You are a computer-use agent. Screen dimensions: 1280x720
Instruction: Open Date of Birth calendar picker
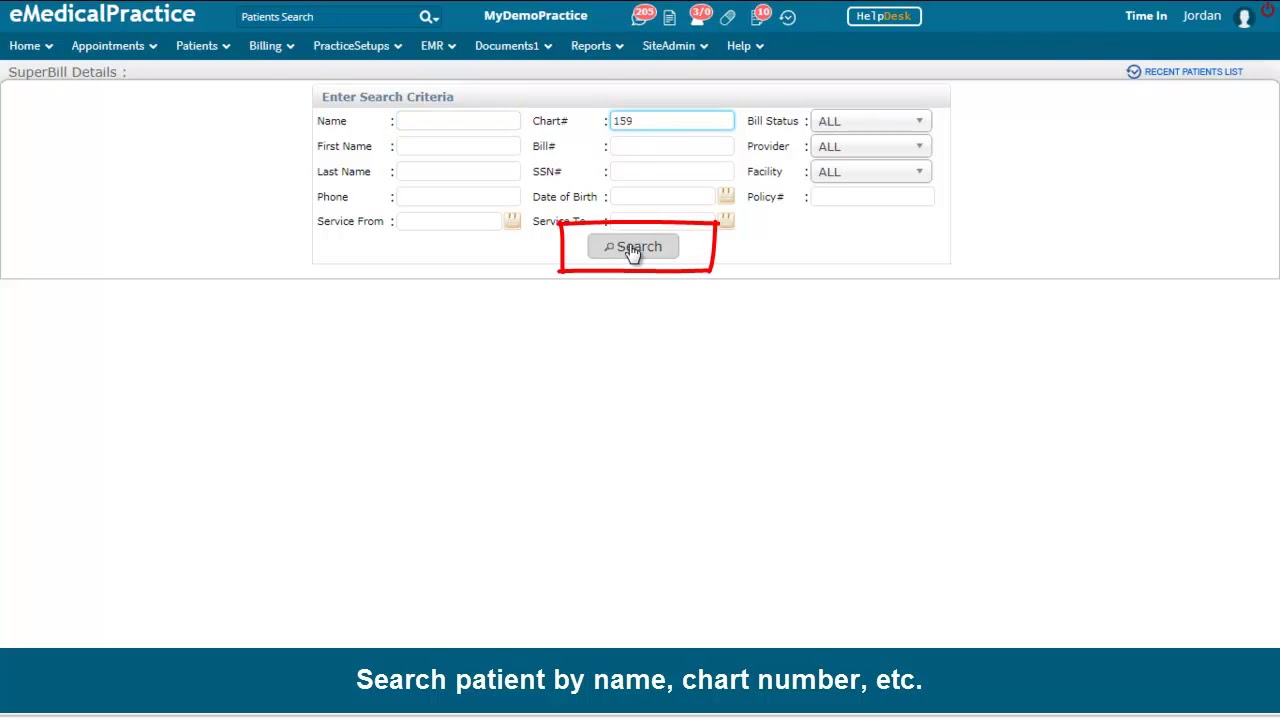pos(726,196)
